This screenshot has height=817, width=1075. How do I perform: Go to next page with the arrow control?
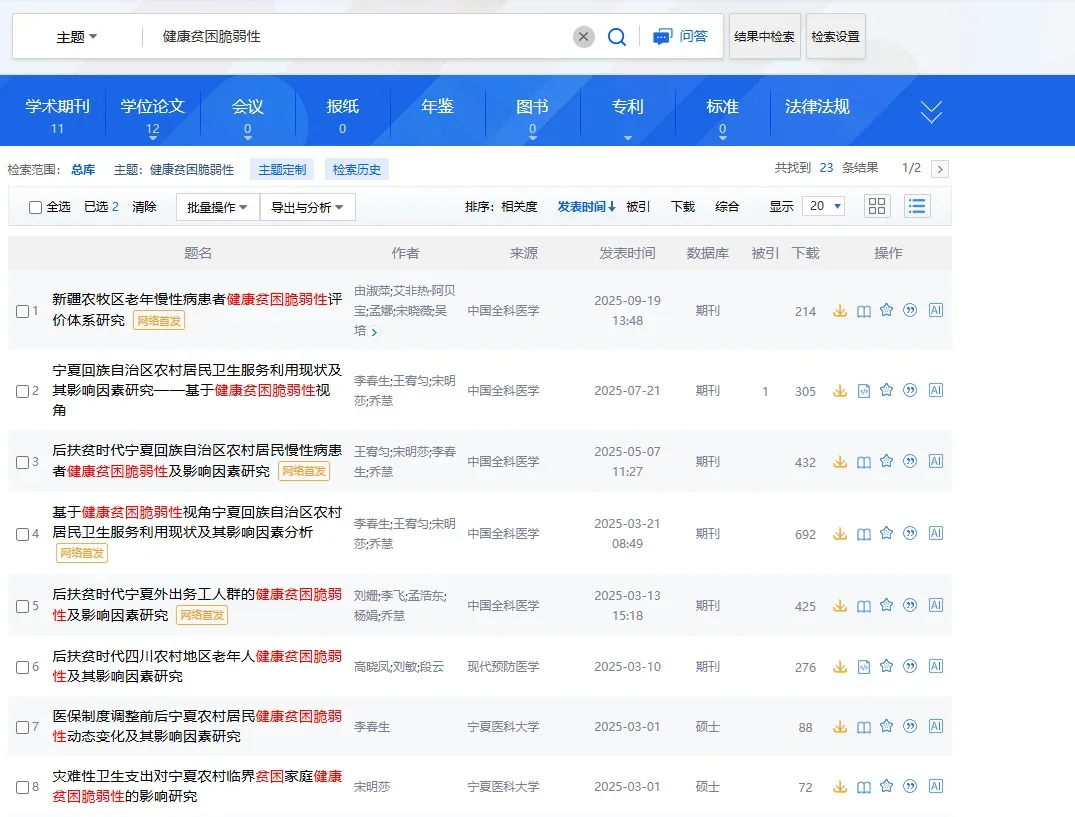[938, 169]
